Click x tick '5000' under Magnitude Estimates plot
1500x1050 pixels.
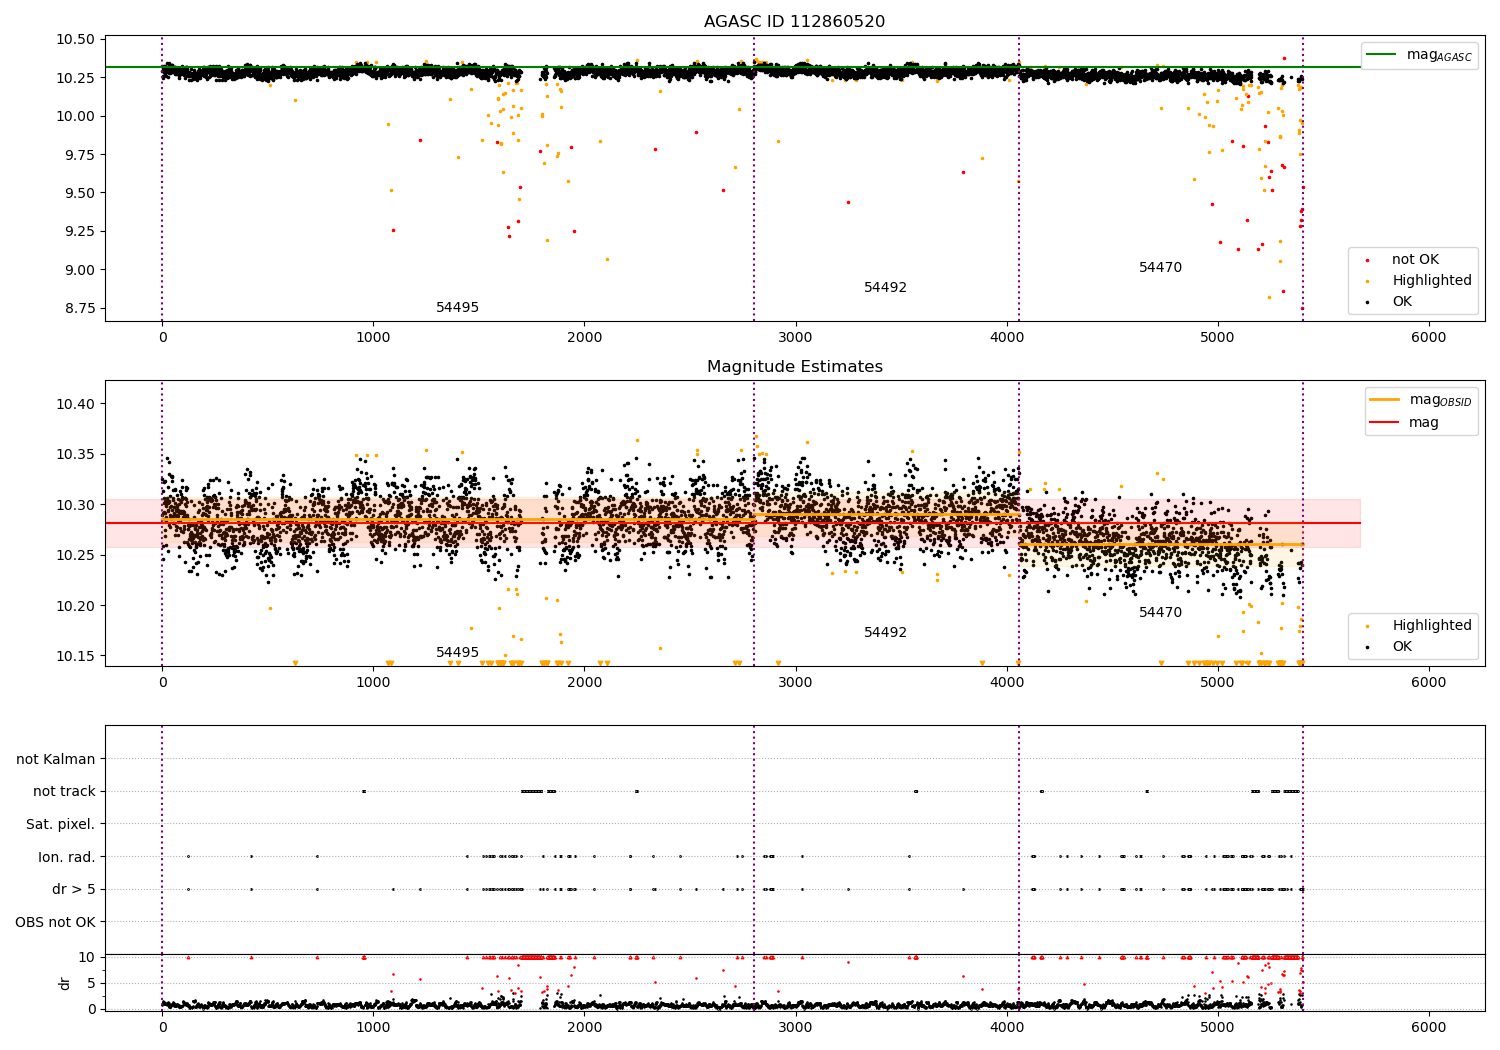[x=1217, y=683]
